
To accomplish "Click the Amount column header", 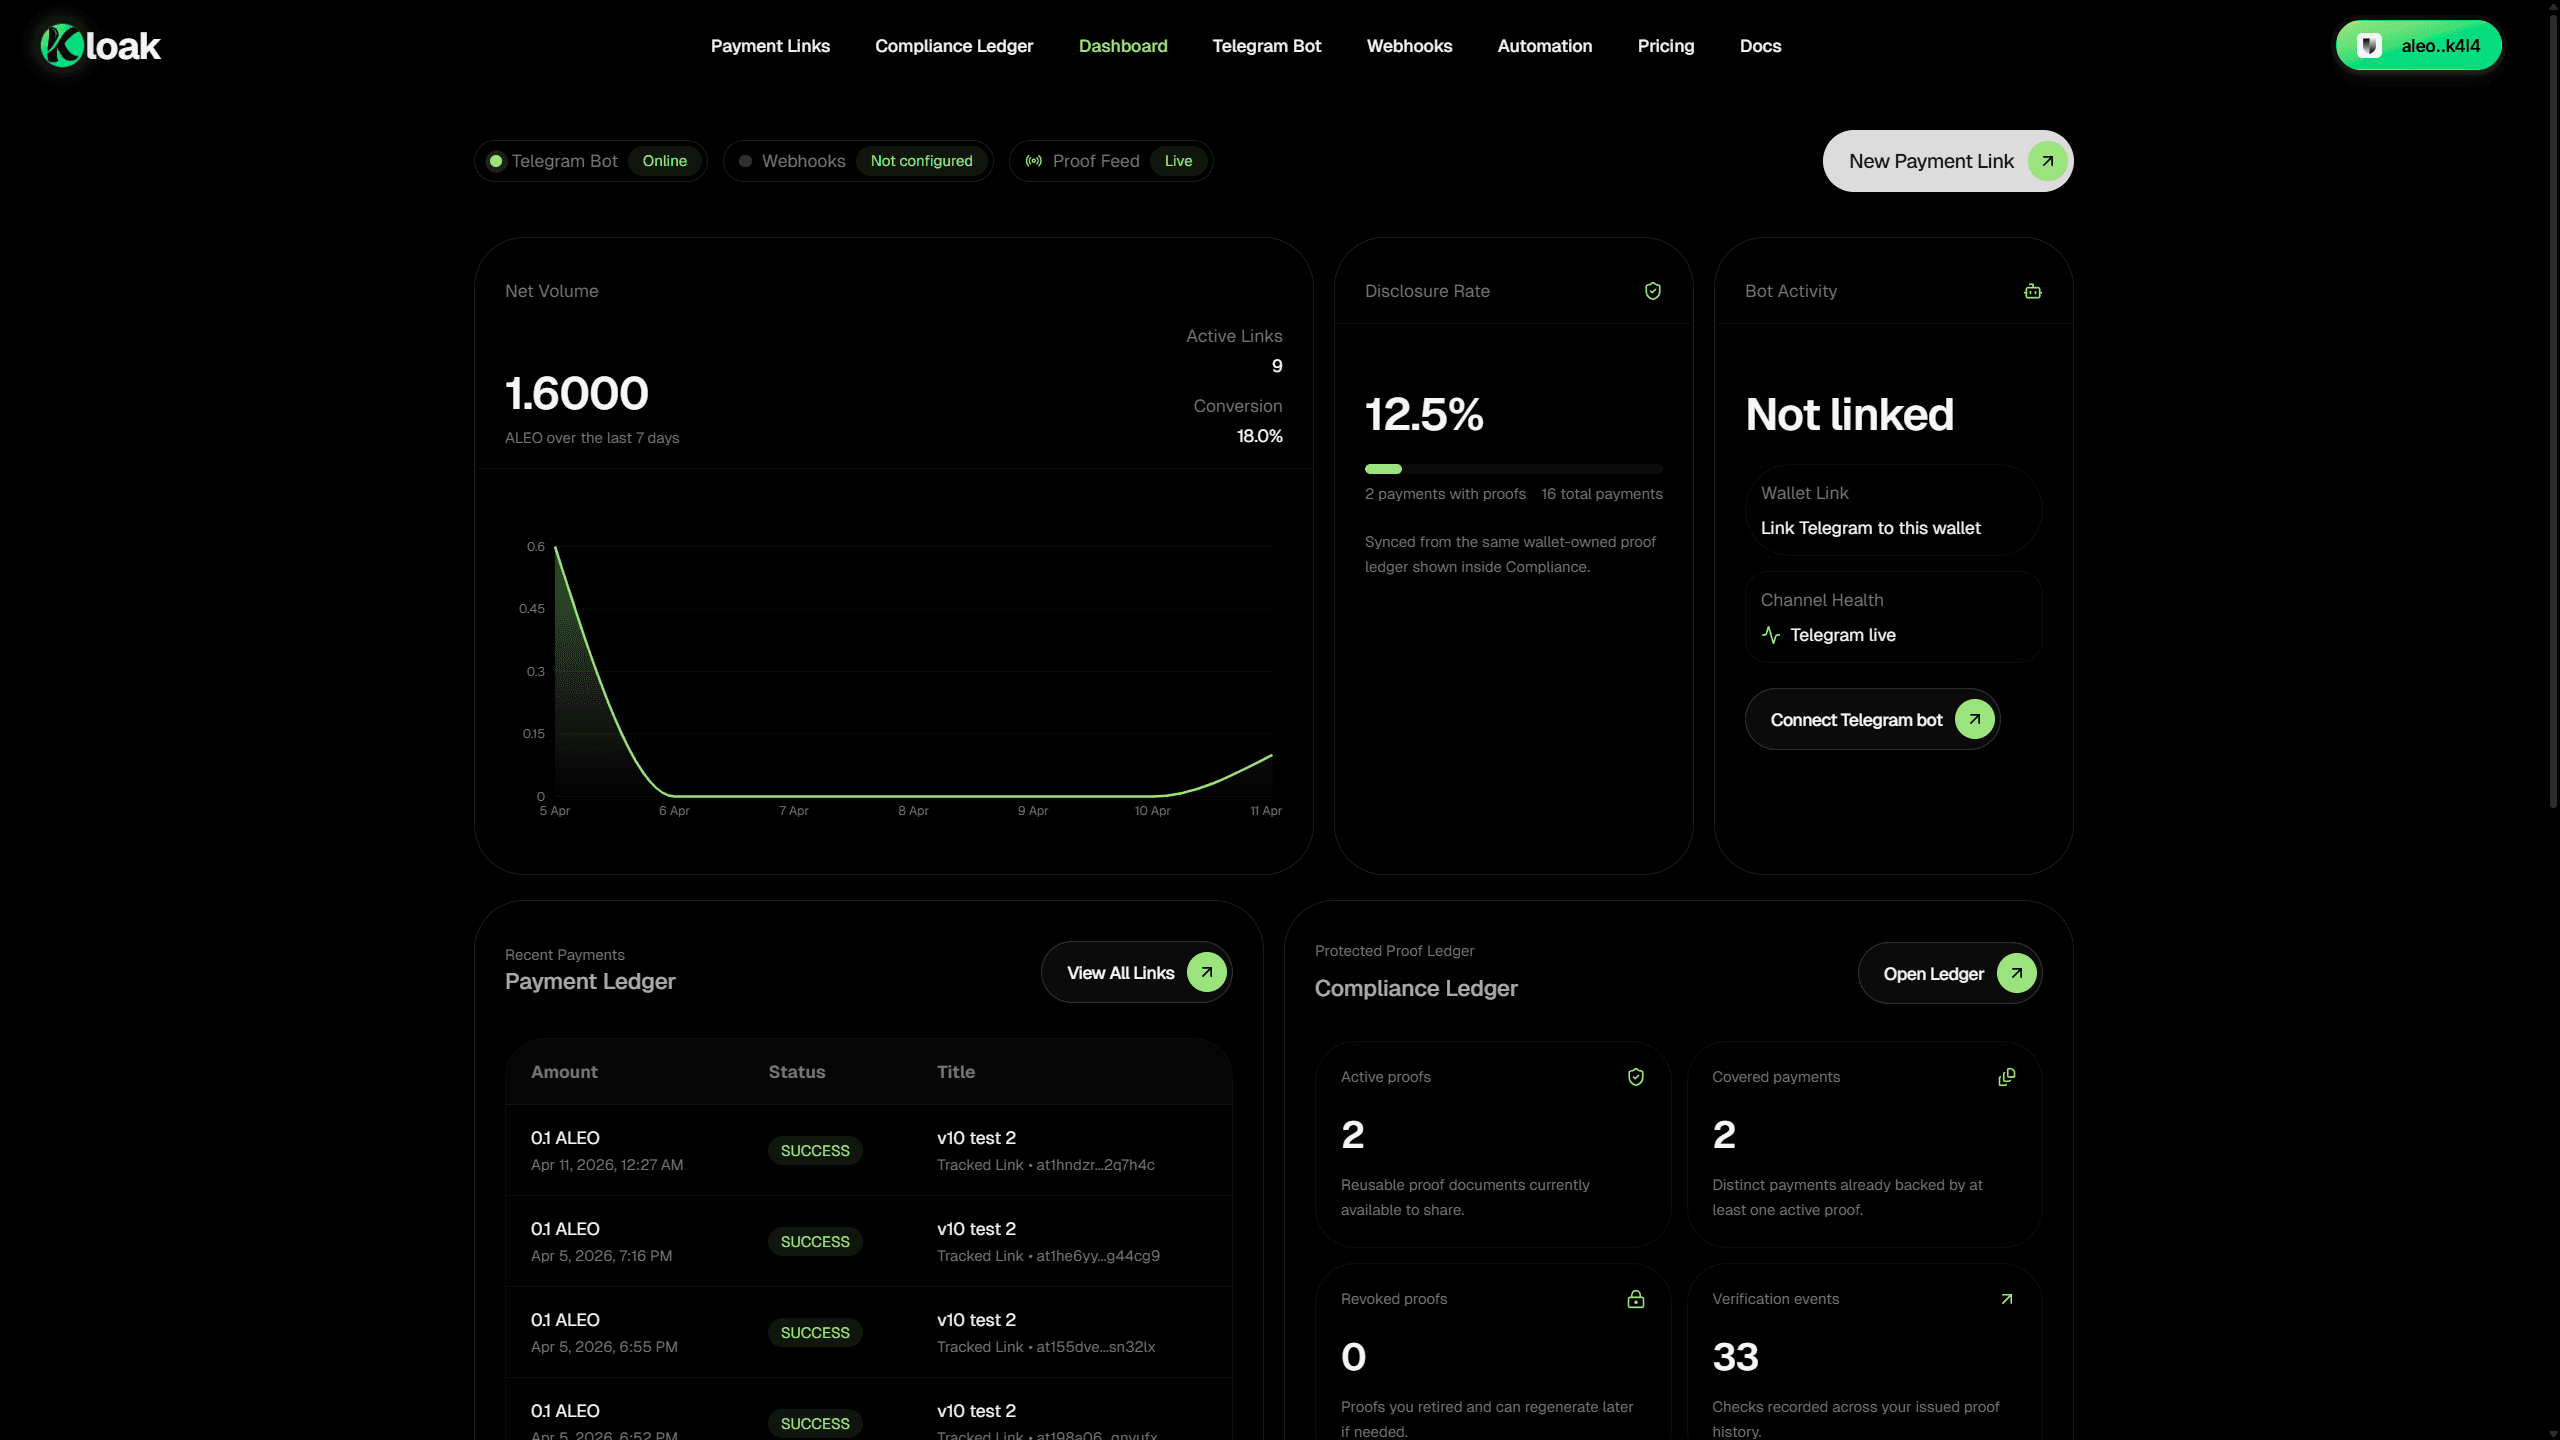I will (x=564, y=1072).
